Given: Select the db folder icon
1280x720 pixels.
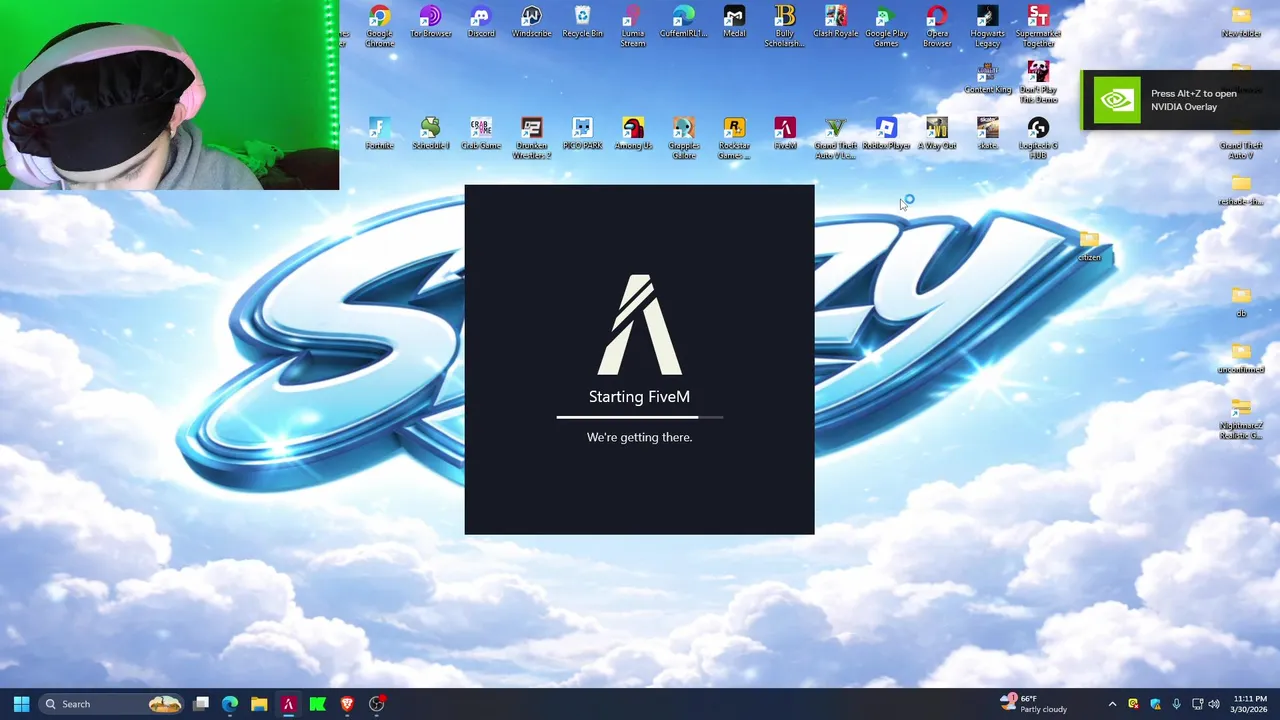Looking at the screenshot, I should (1241, 302).
